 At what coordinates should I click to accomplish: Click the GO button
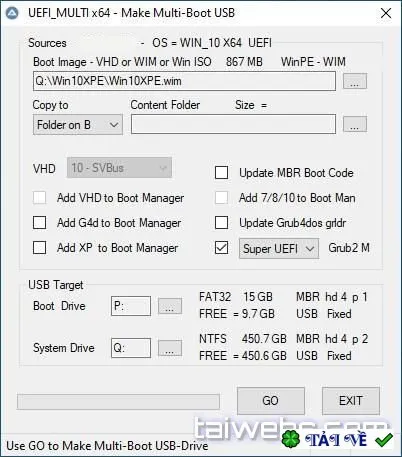click(x=271, y=401)
